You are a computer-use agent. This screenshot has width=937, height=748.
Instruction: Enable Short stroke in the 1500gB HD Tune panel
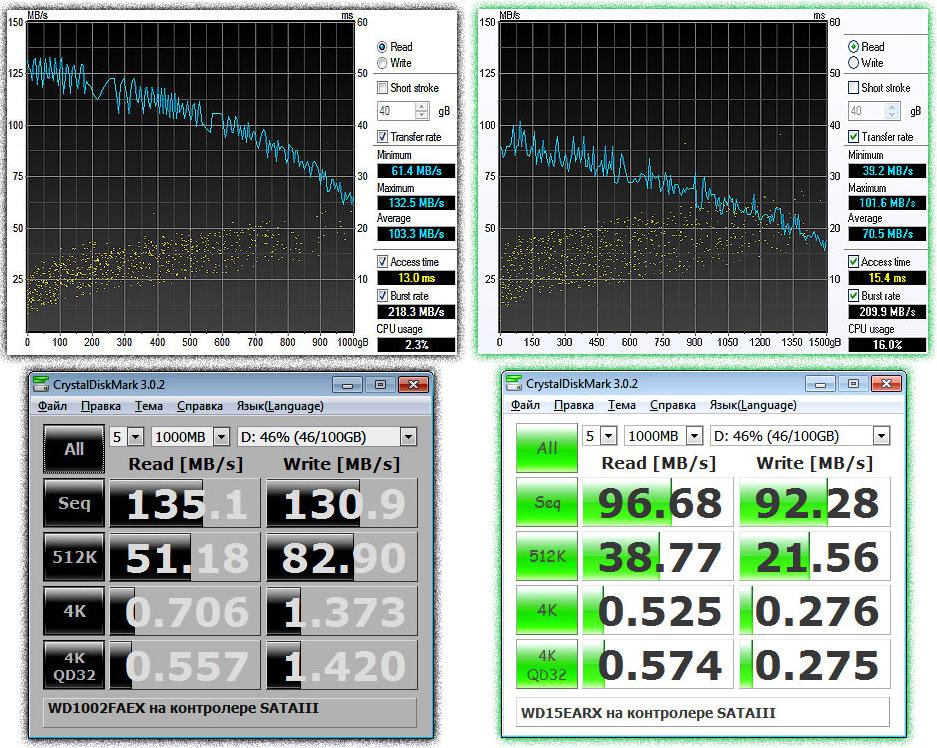click(855, 88)
